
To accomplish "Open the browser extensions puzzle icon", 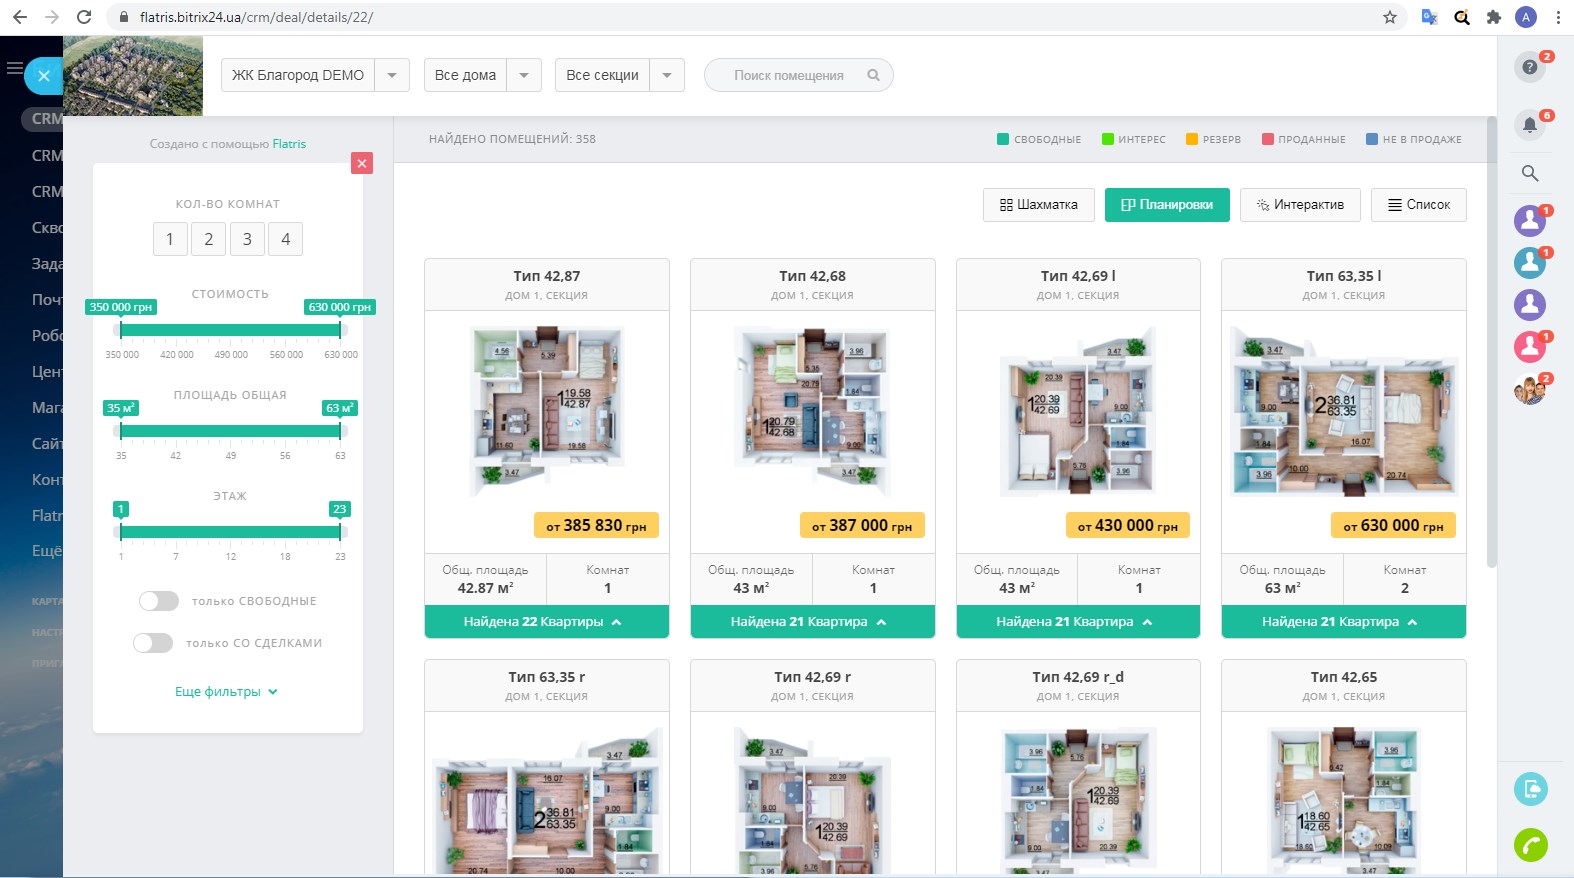I will click(x=1493, y=17).
